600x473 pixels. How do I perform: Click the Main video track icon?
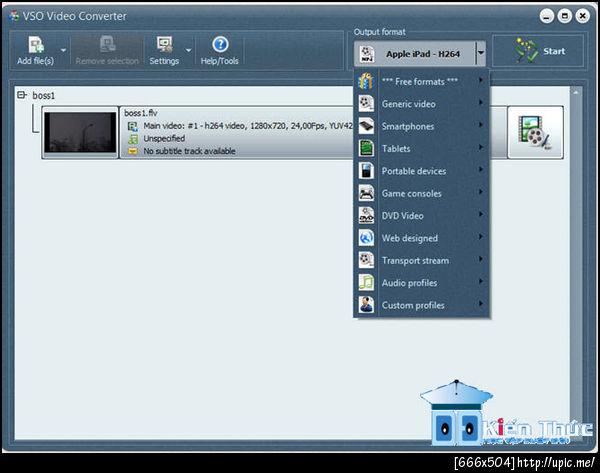132,126
